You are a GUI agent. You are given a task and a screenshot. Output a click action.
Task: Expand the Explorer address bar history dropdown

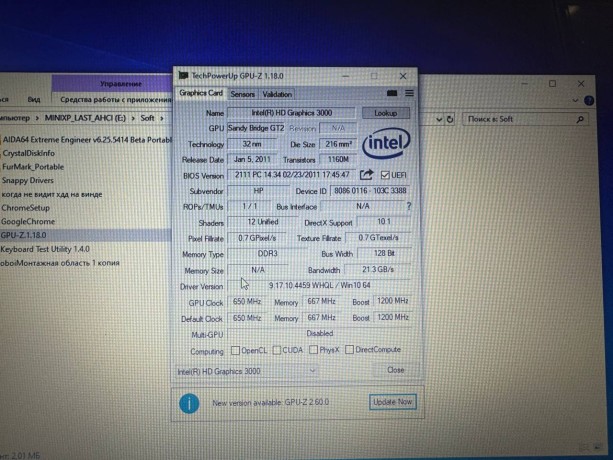439,119
